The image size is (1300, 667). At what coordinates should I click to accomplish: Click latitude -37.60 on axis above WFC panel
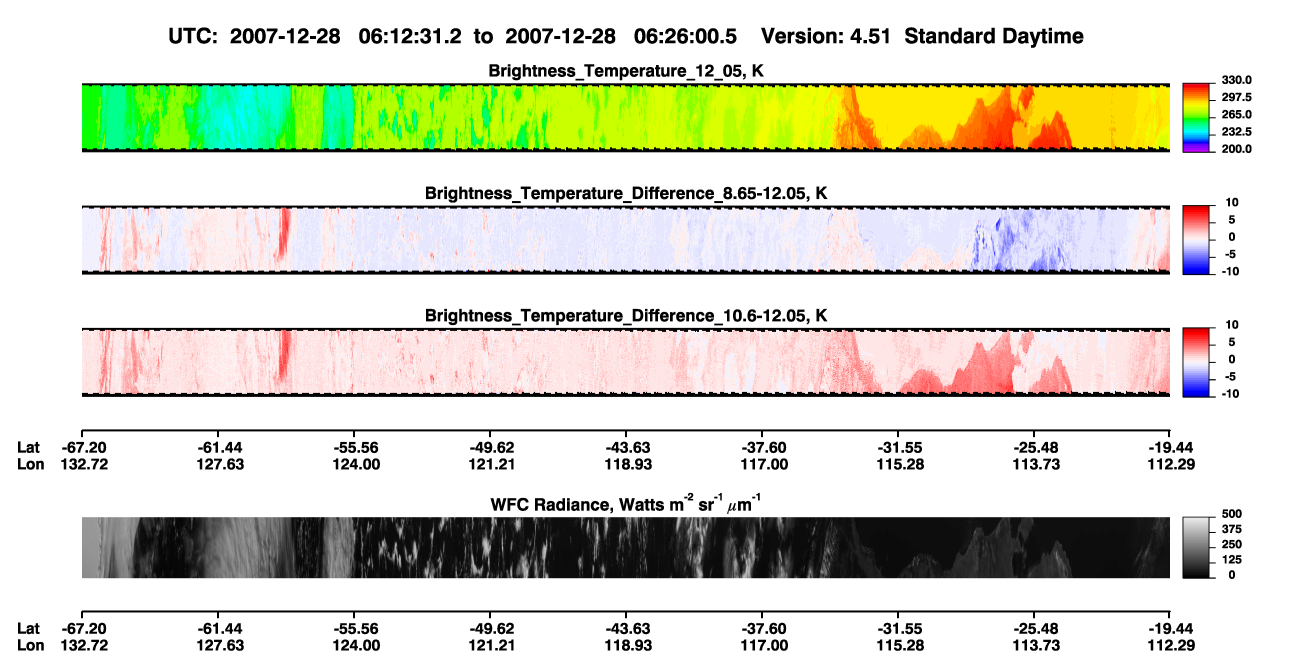tap(763, 448)
